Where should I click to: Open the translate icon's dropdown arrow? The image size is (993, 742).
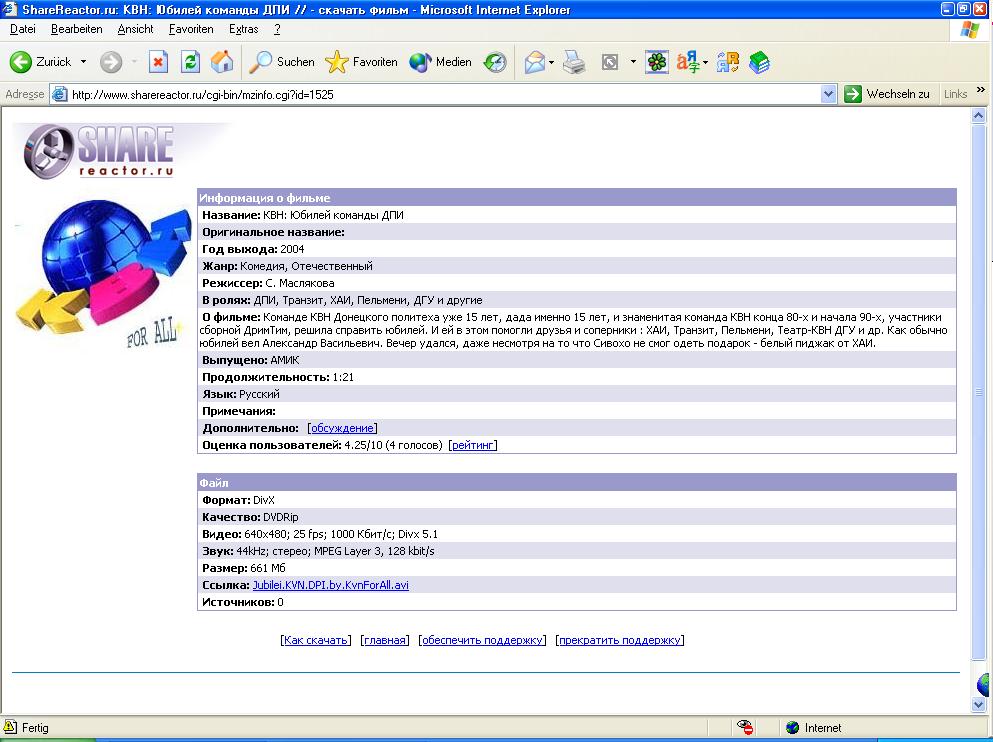click(x=705, y=62)
